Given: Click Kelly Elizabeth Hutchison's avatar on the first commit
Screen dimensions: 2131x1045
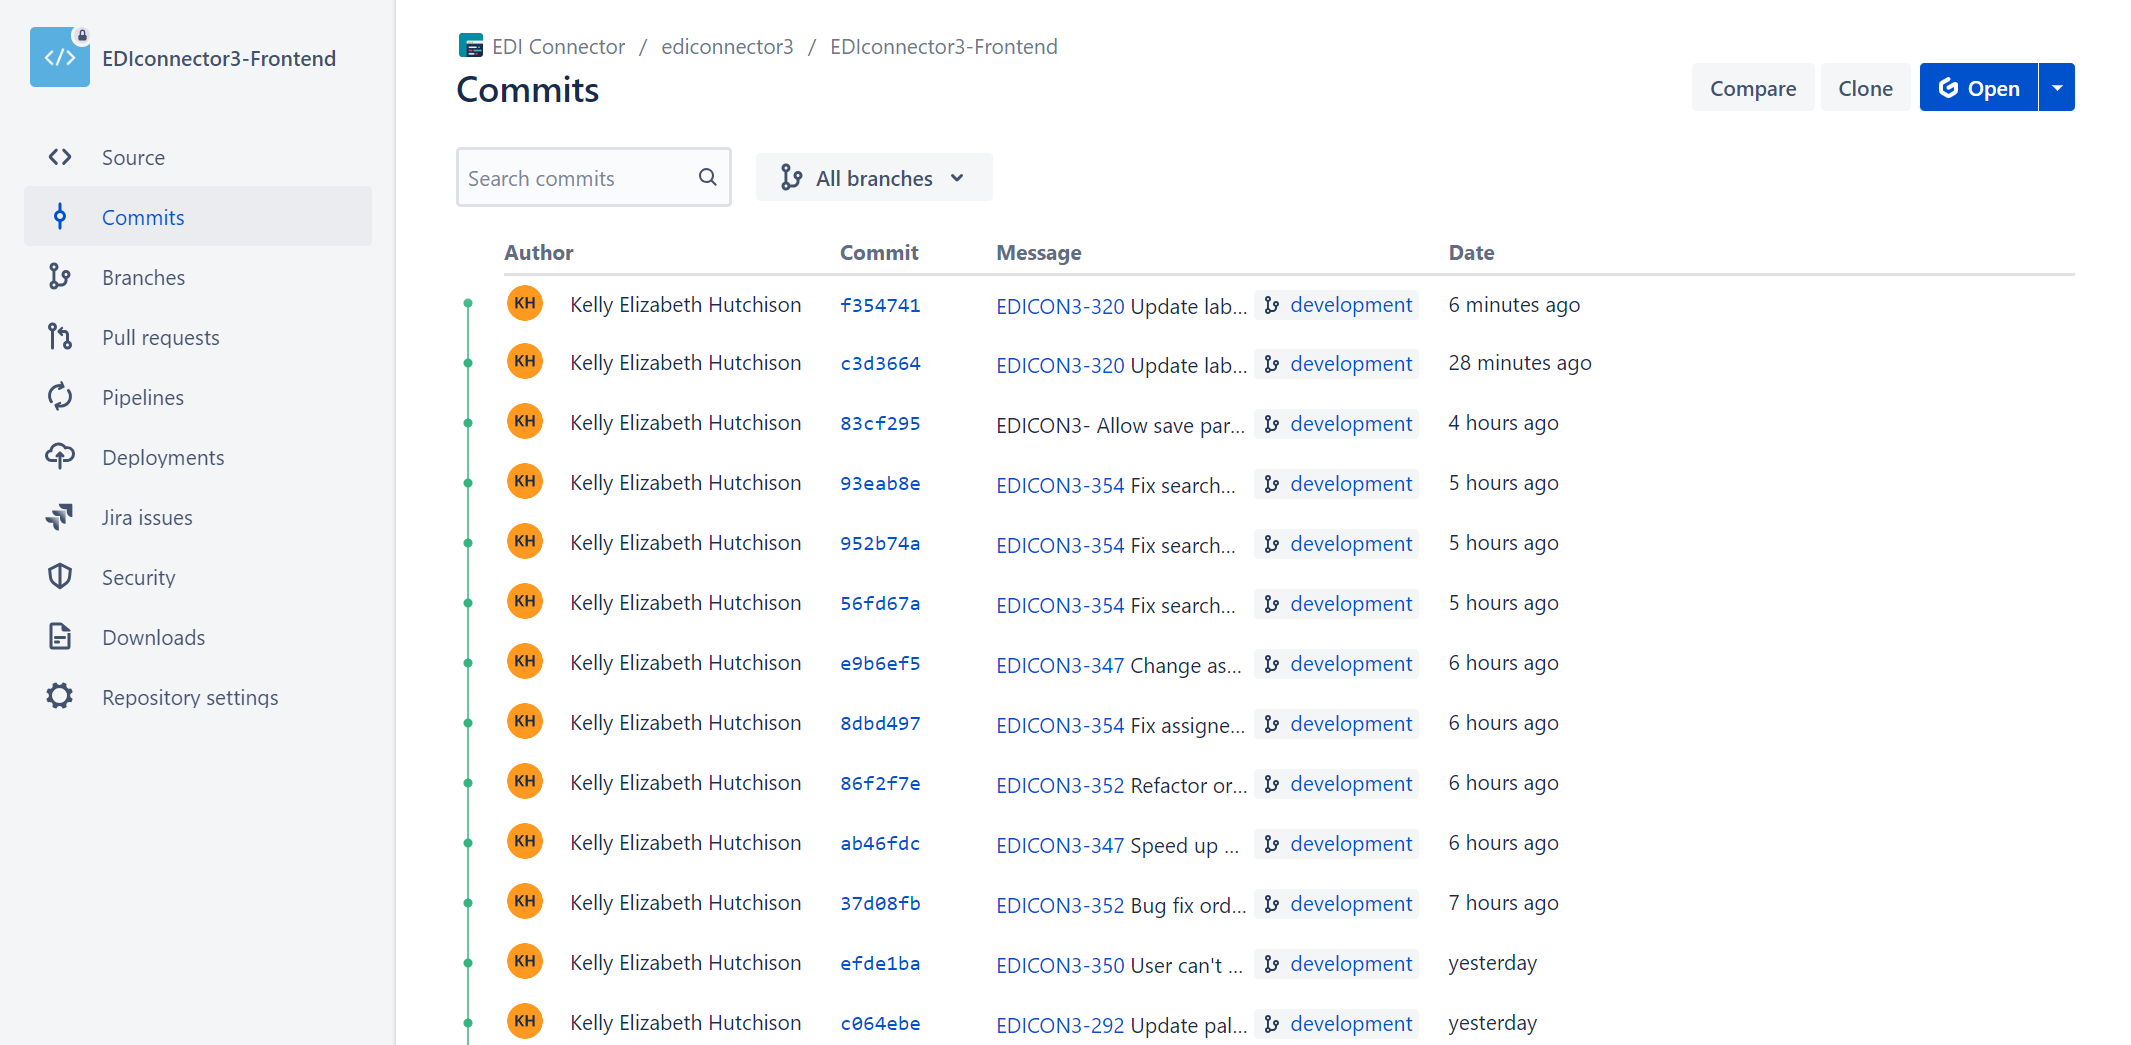Looking at the screenshot, I should point(525,303).
